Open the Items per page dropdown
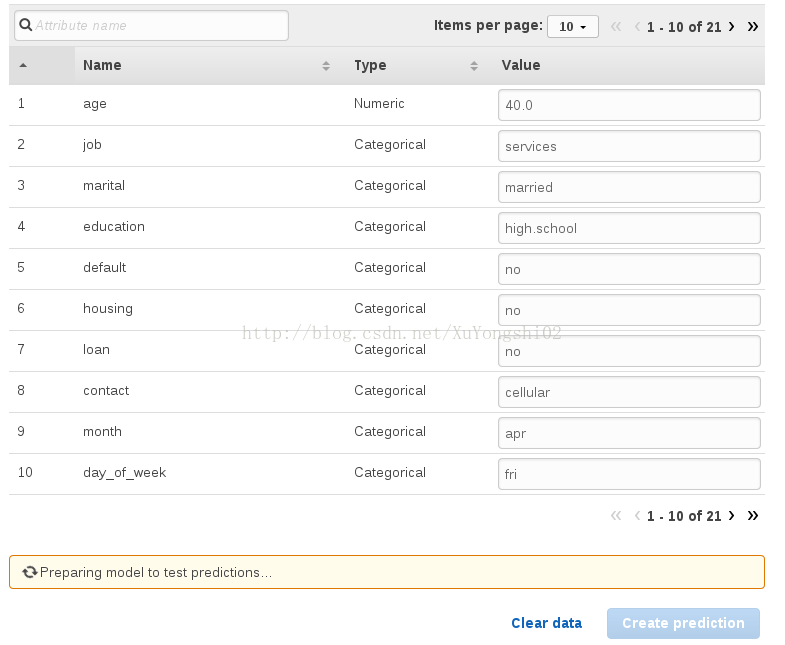785x645 pixels. [x=573, y=27]
